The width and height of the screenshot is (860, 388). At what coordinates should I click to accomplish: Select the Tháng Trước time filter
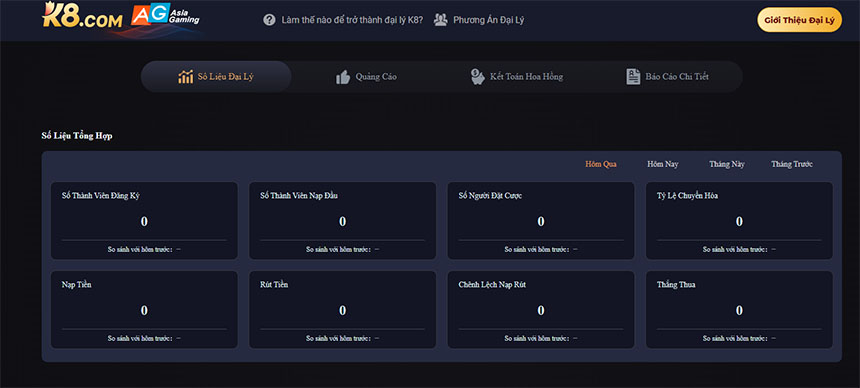[792, 164]
